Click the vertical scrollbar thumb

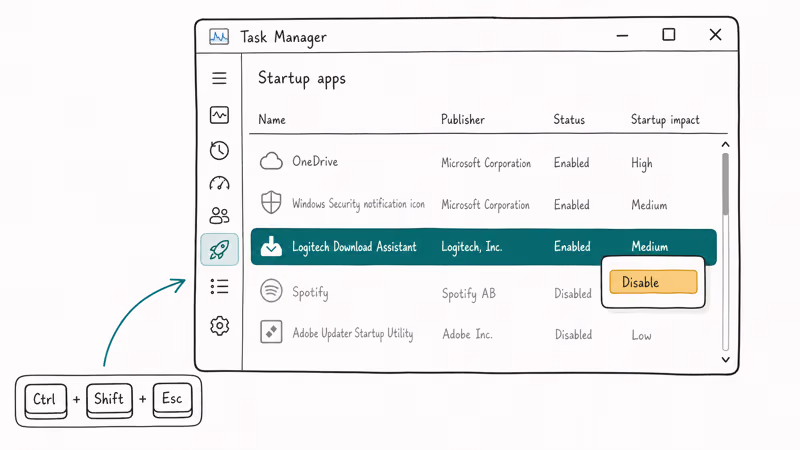point(726,184)
